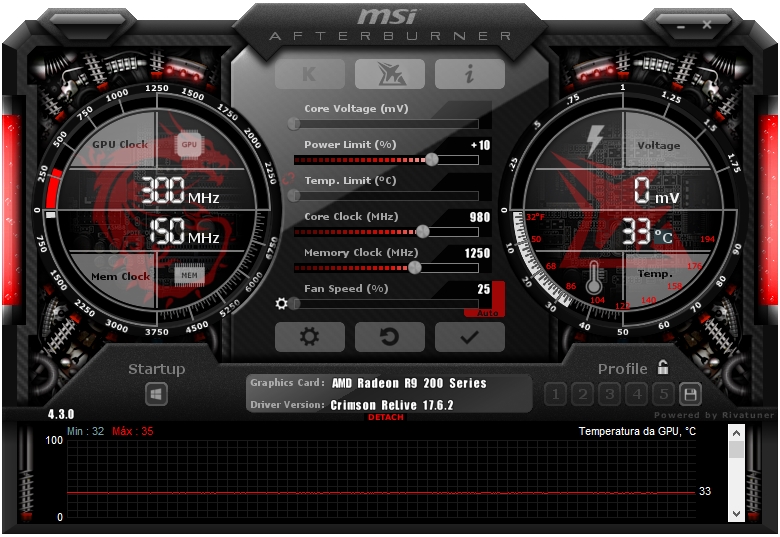Image resolution: width=780 pixels, height=537 pixels.
Task: Click the Core Voltage (mV) label
Action: (356, 108)
